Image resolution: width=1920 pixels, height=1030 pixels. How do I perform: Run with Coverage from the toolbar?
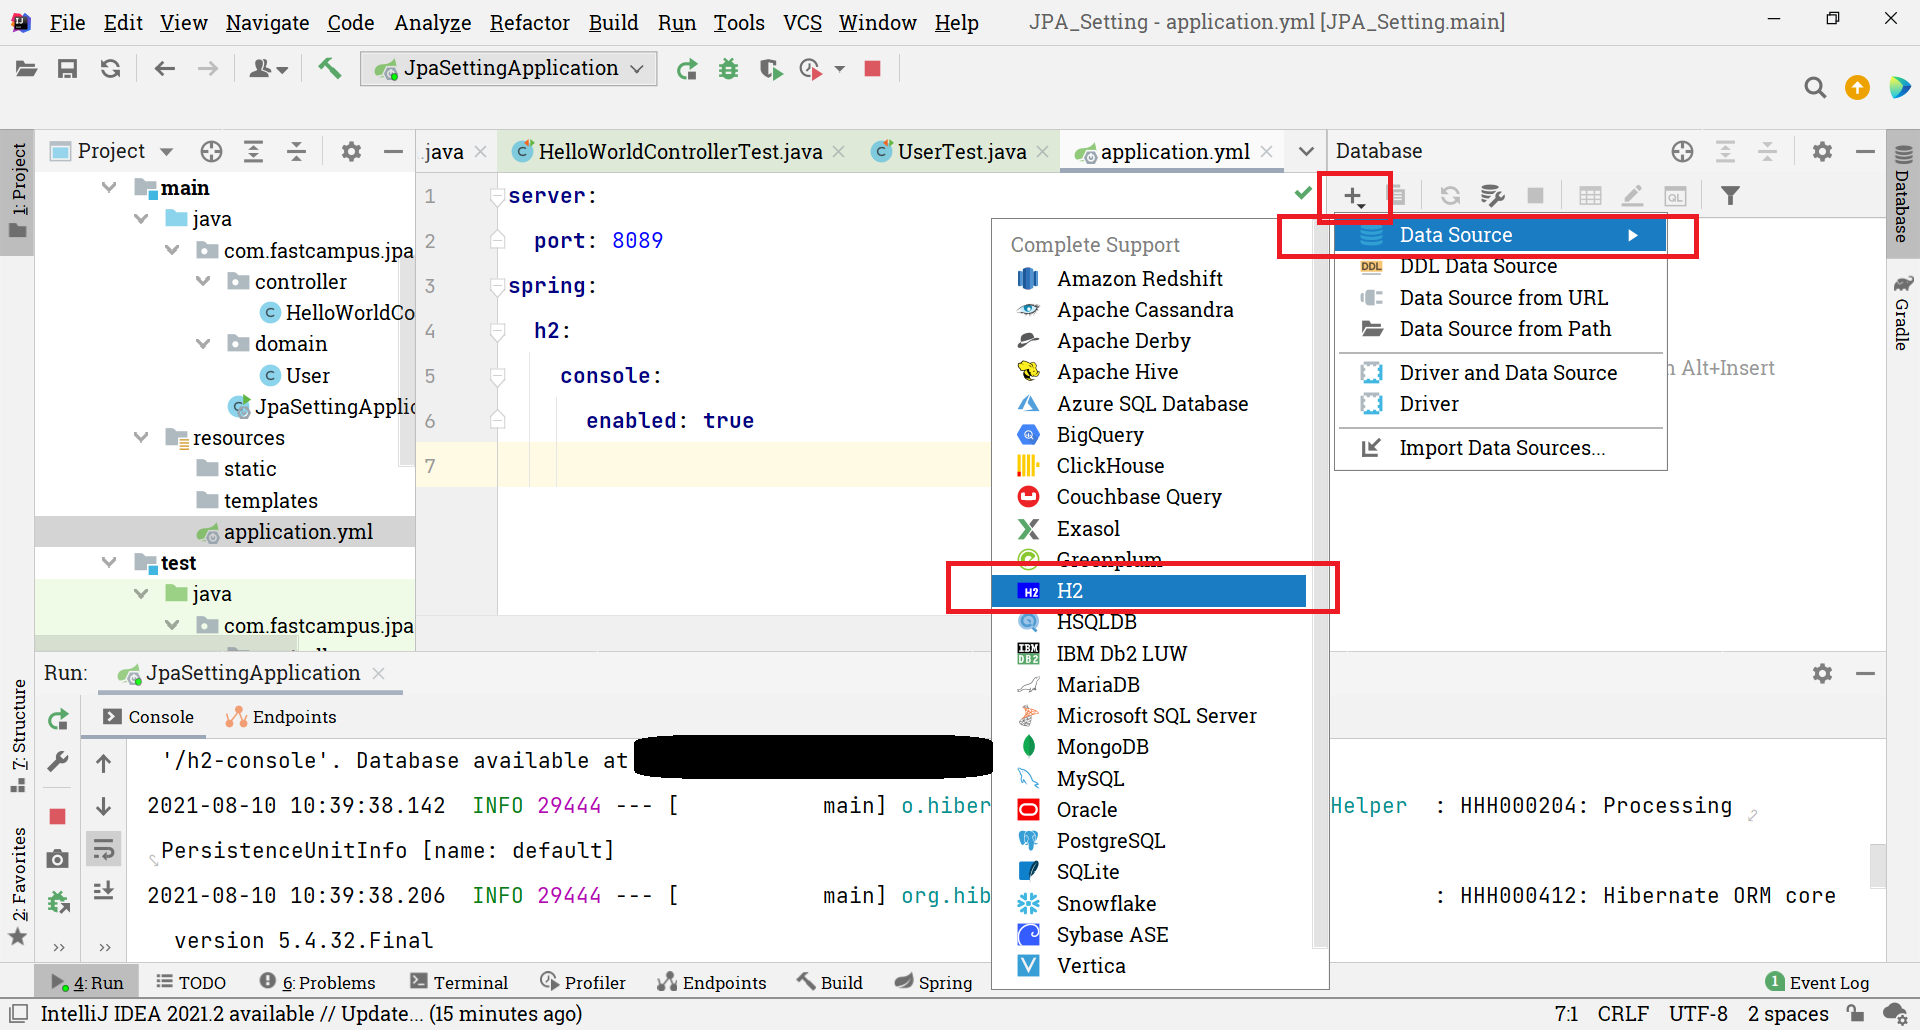770,69
